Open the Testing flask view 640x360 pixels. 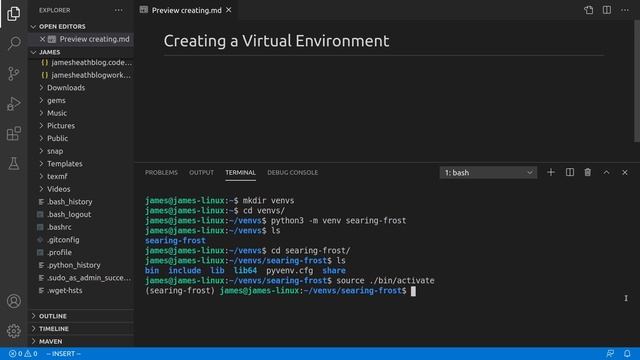tap(13, 163)
